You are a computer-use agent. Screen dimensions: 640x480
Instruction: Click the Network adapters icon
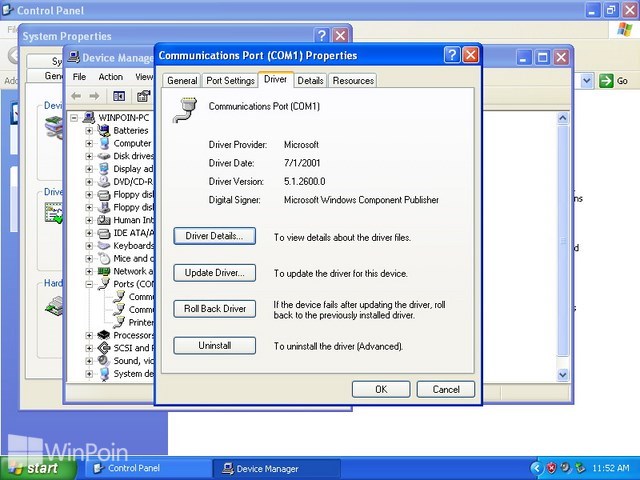(104, 271)
